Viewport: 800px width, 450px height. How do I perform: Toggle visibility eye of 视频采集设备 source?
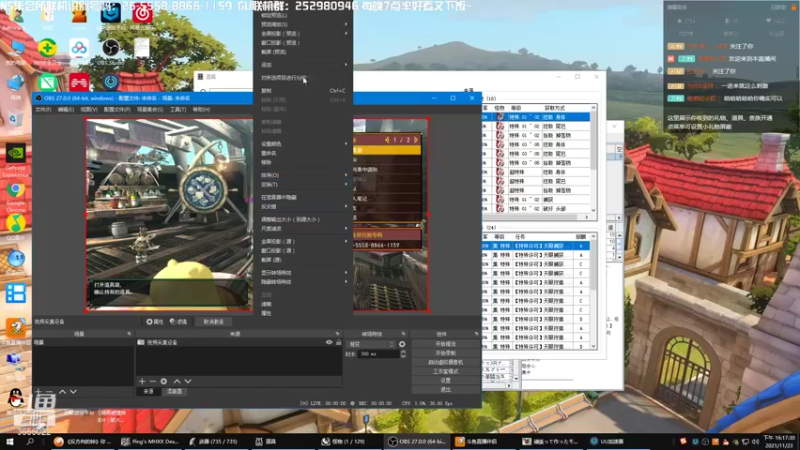(329, 342)
